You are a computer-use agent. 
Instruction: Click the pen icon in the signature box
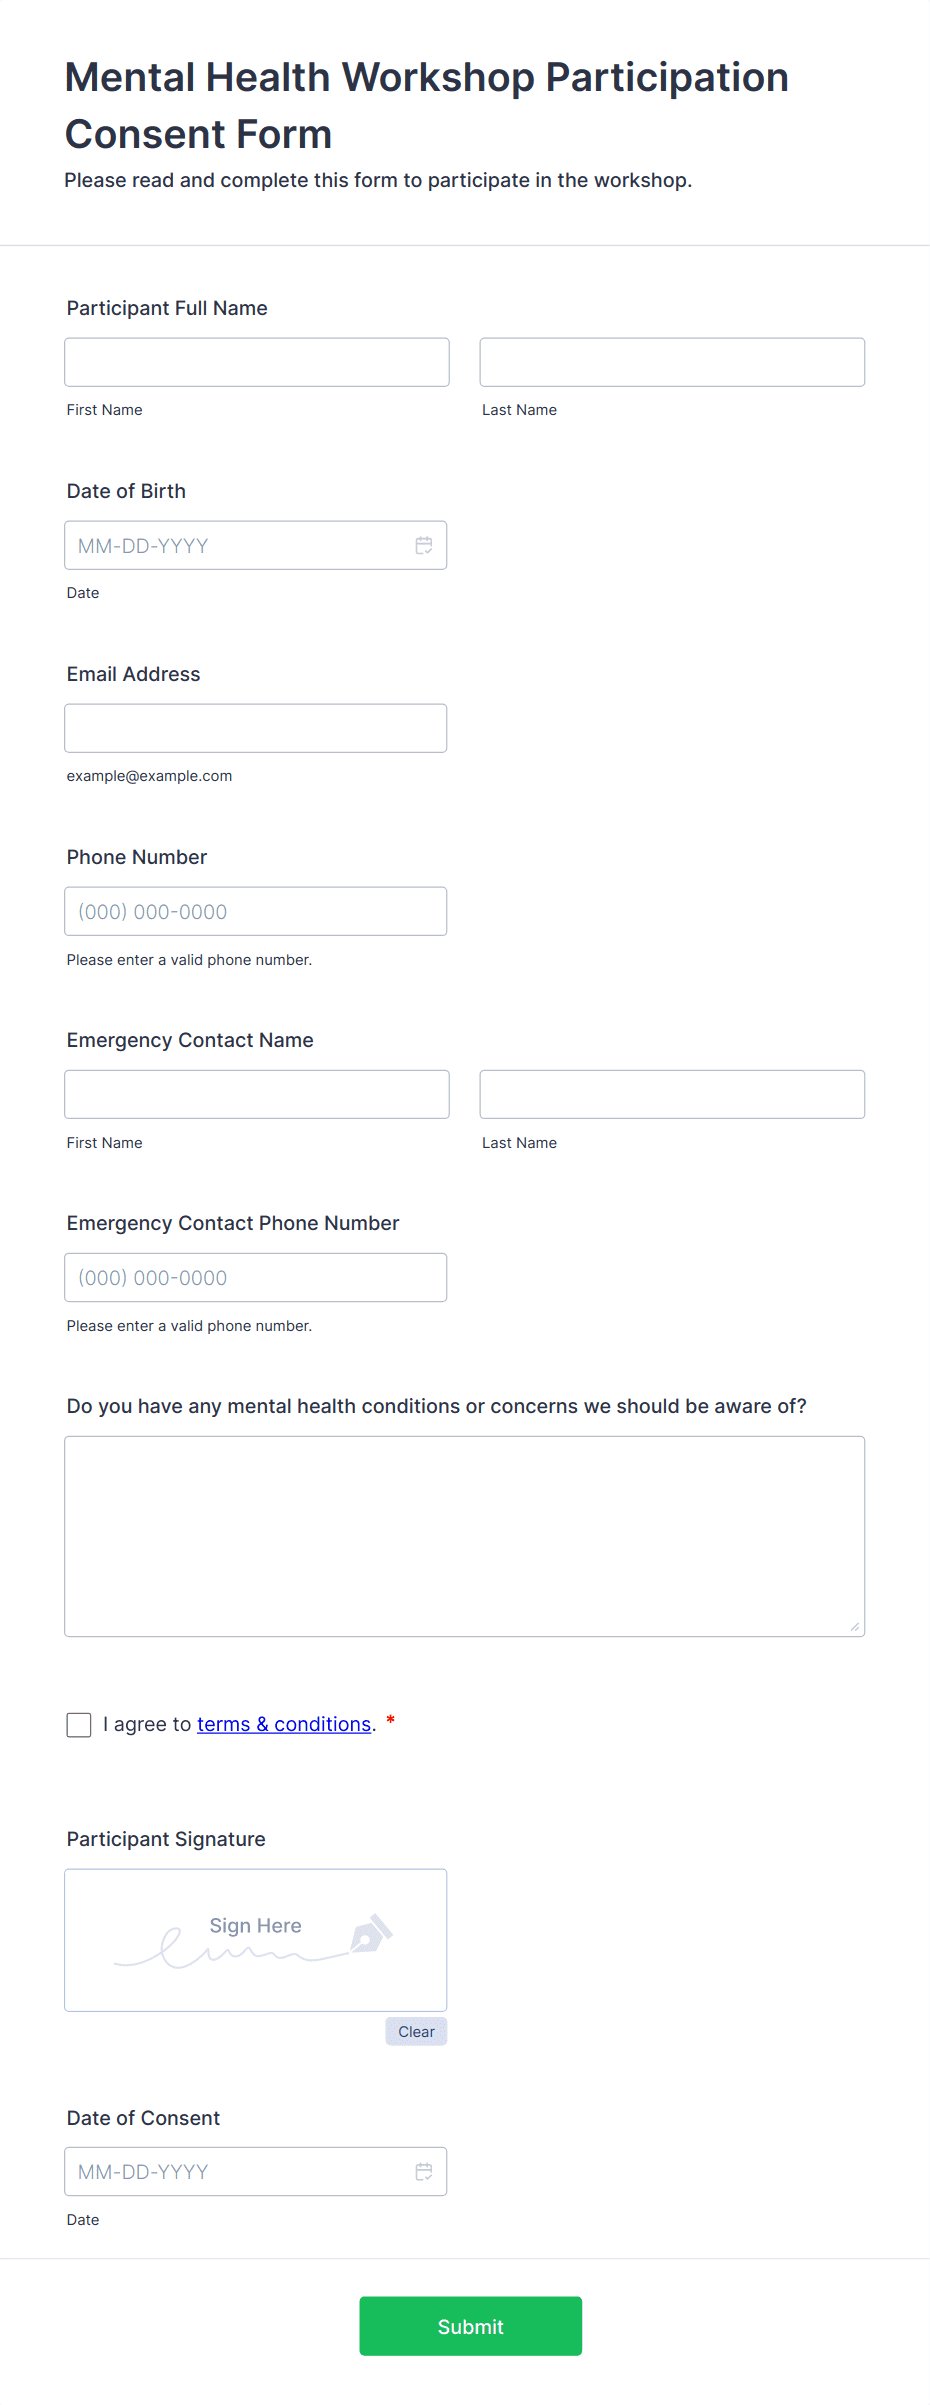(x=371, y=1933)
